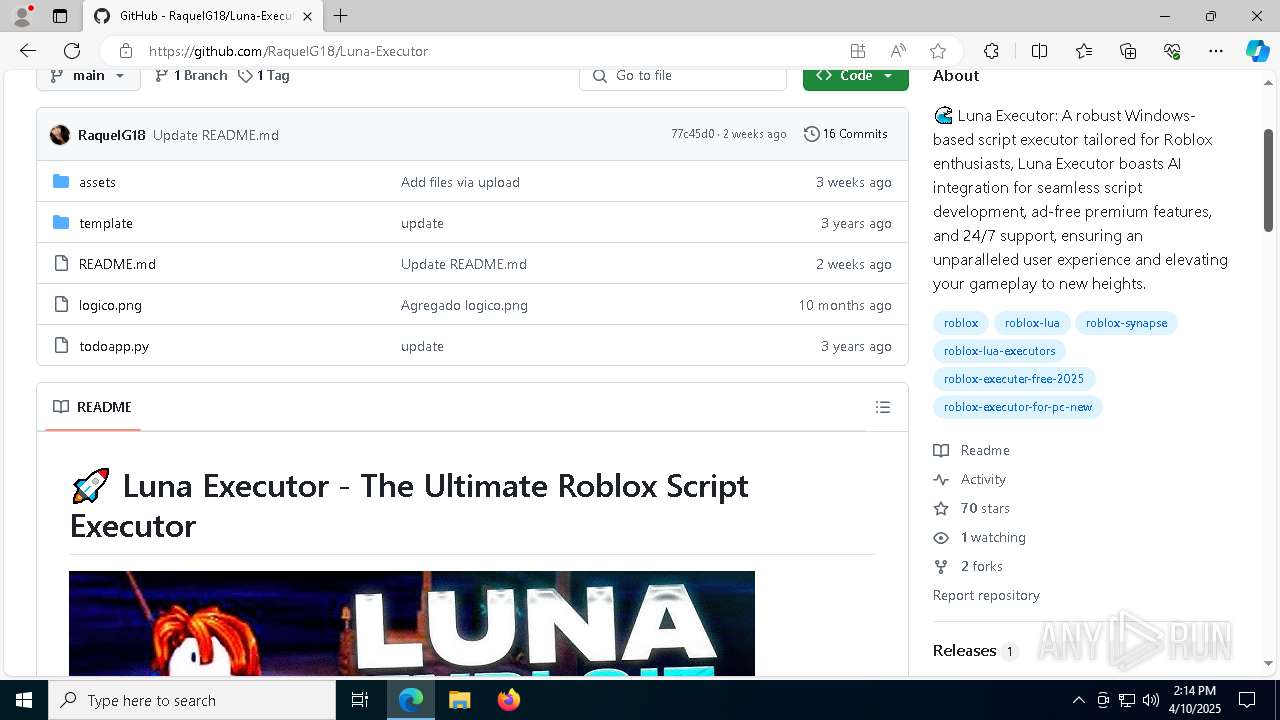Viewport: 1280px width, 720px height.
Task: Select the roblox-executor-for-pc-new topic tag
Action: coord(1018,407)
